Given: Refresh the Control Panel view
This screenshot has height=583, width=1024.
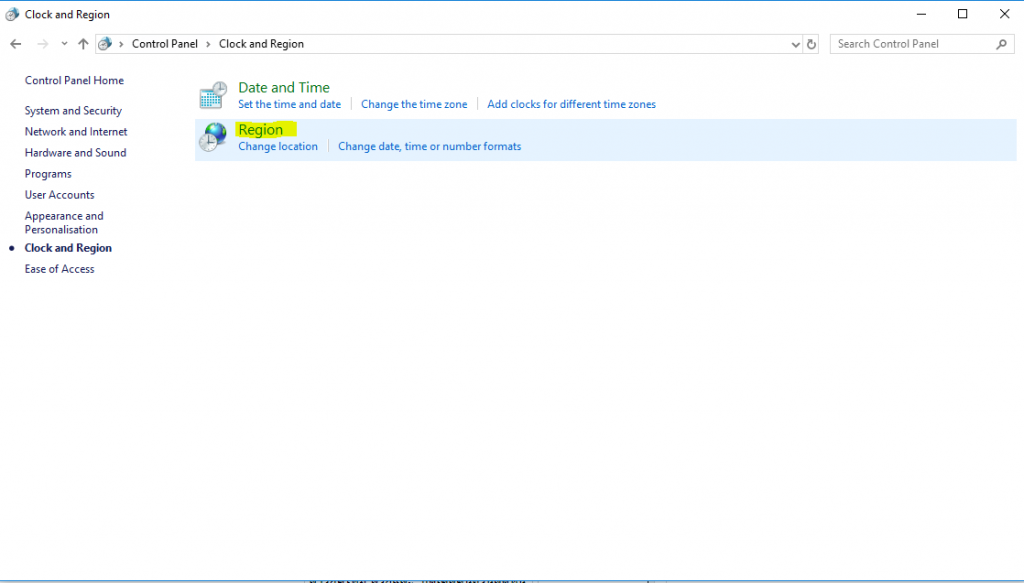Looking at the screenshot, I should click(x=811, y=44).
